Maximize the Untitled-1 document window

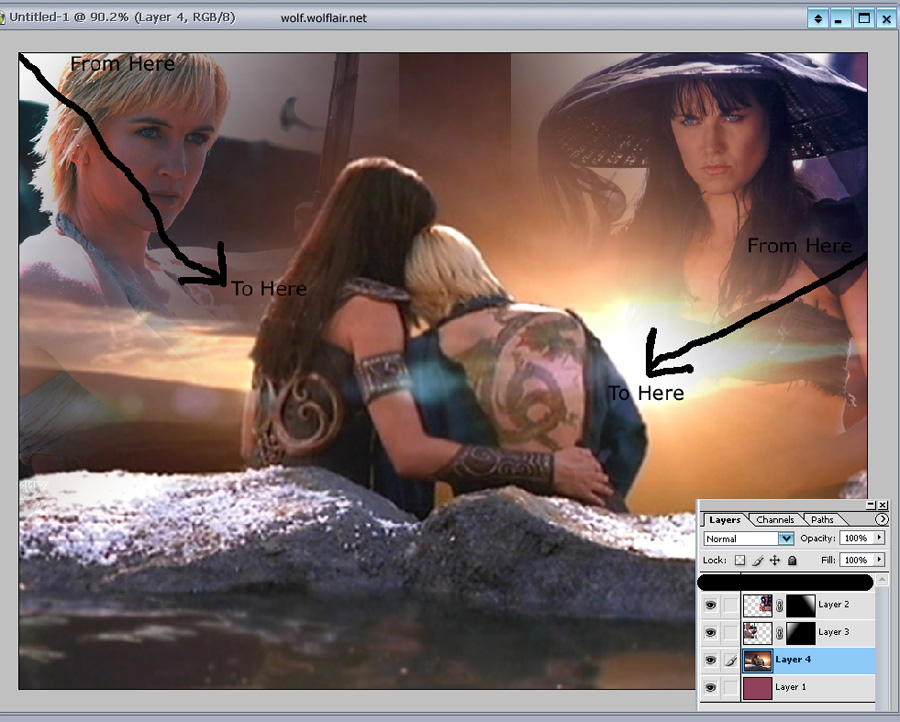(x=864, y=18)
